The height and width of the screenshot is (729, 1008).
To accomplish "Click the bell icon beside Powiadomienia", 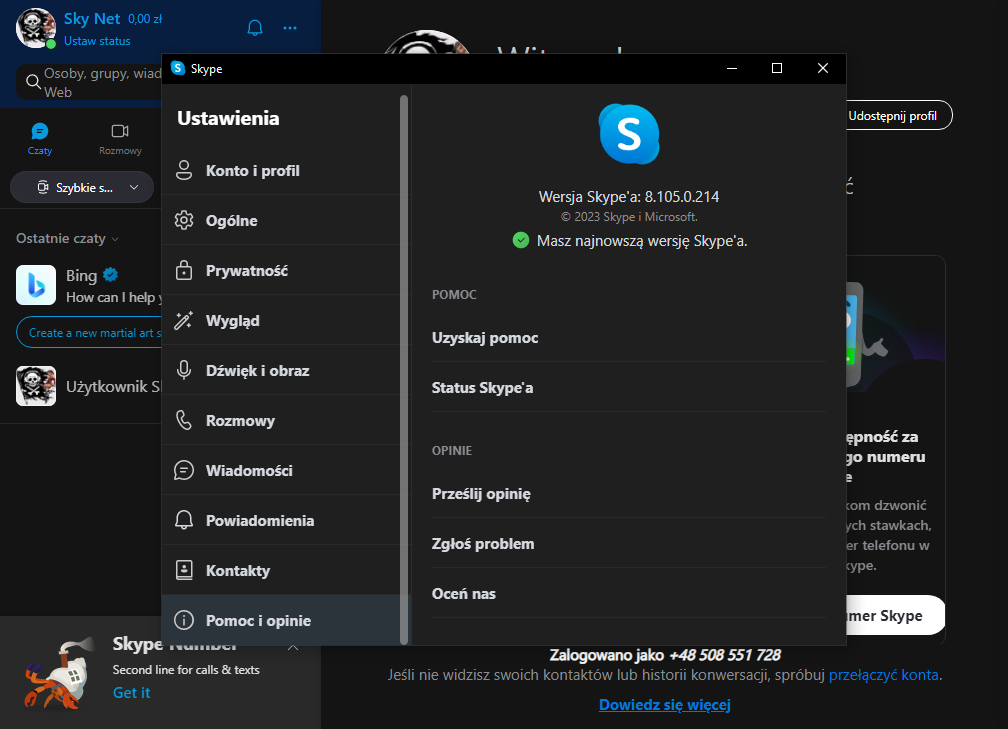I will click(184, 520).
